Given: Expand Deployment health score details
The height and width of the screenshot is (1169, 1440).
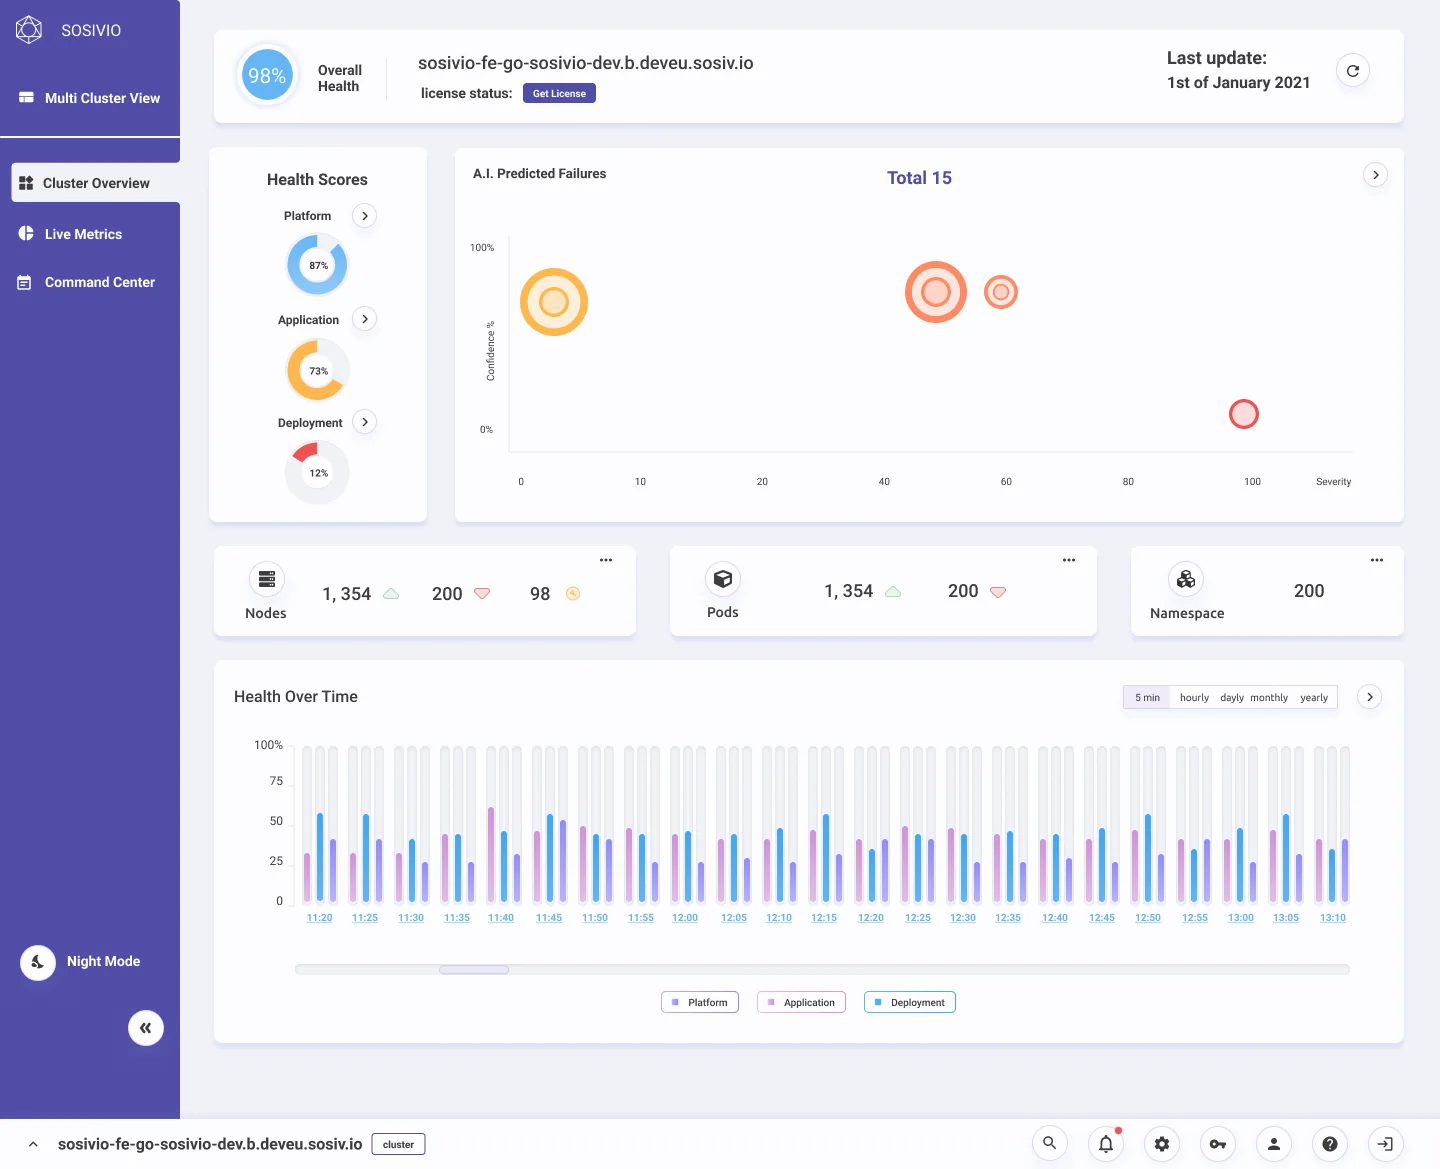Looking at the screenshot, I should click(x=365, y=422).
